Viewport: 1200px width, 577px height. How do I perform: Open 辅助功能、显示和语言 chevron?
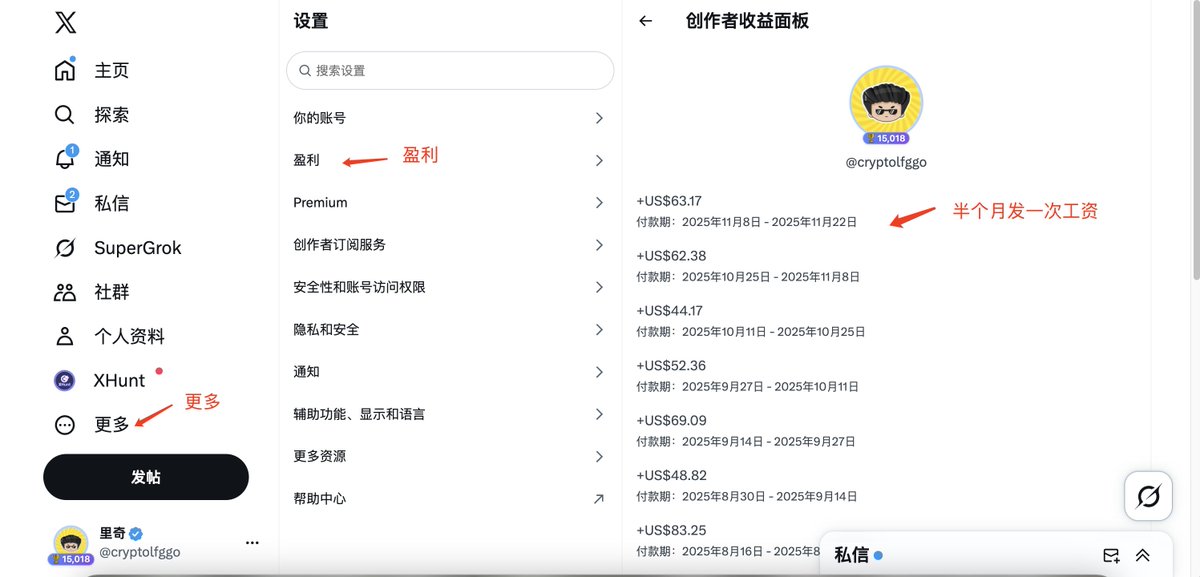pos(599,414)
